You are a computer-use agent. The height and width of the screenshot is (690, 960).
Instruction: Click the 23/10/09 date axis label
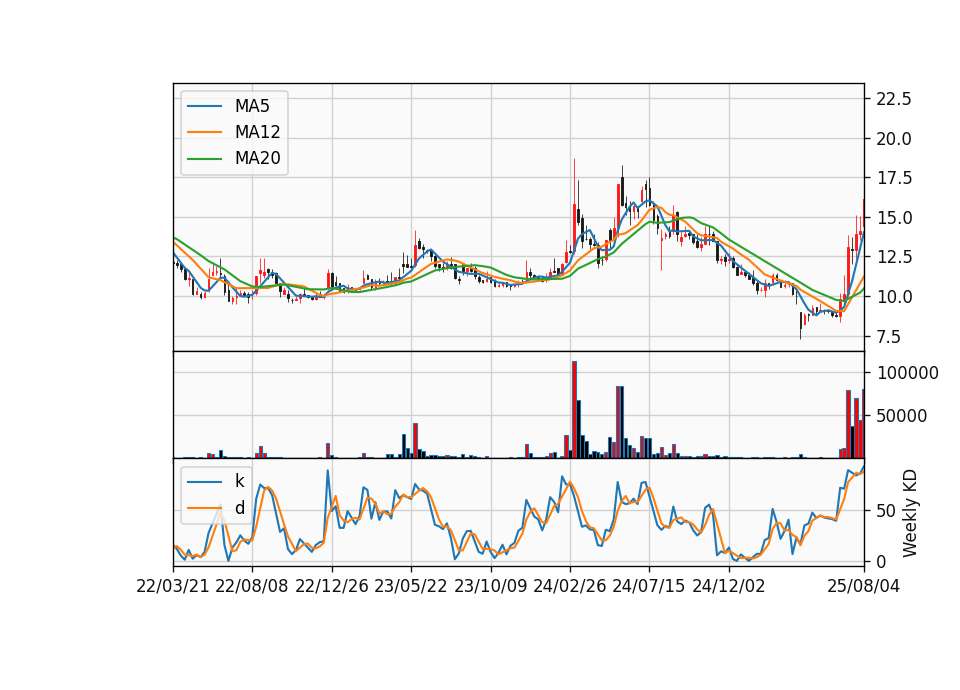click(x=490, y=586)
